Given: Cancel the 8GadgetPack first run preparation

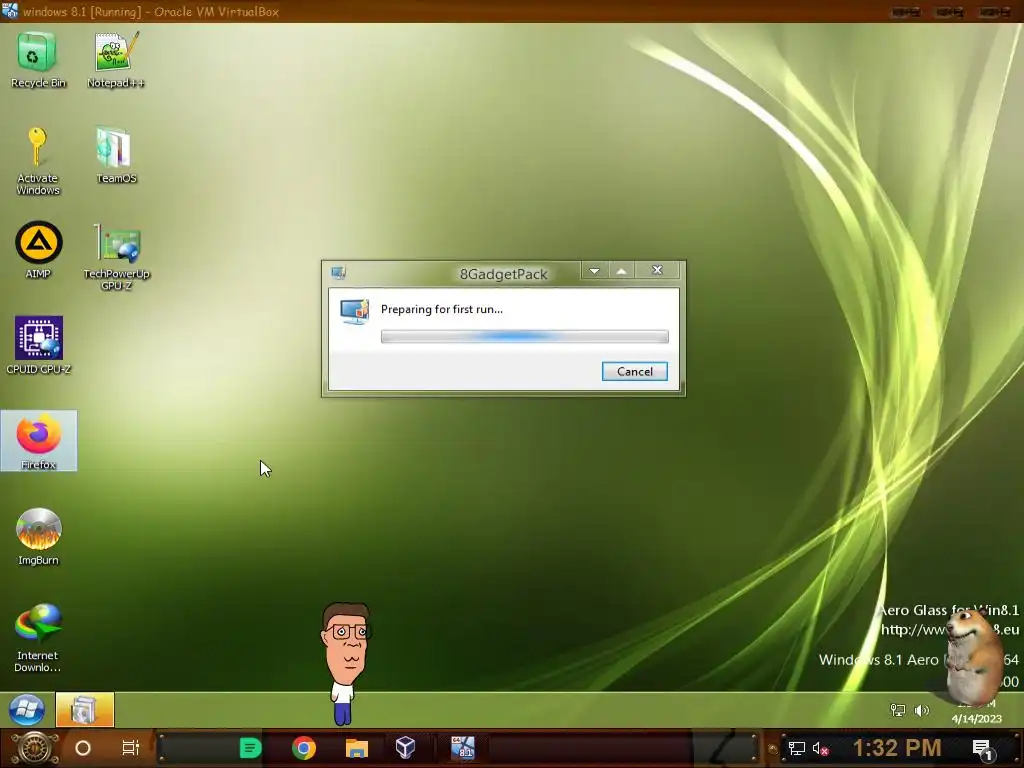Looking at the screenshot, I should pos(635,372).
